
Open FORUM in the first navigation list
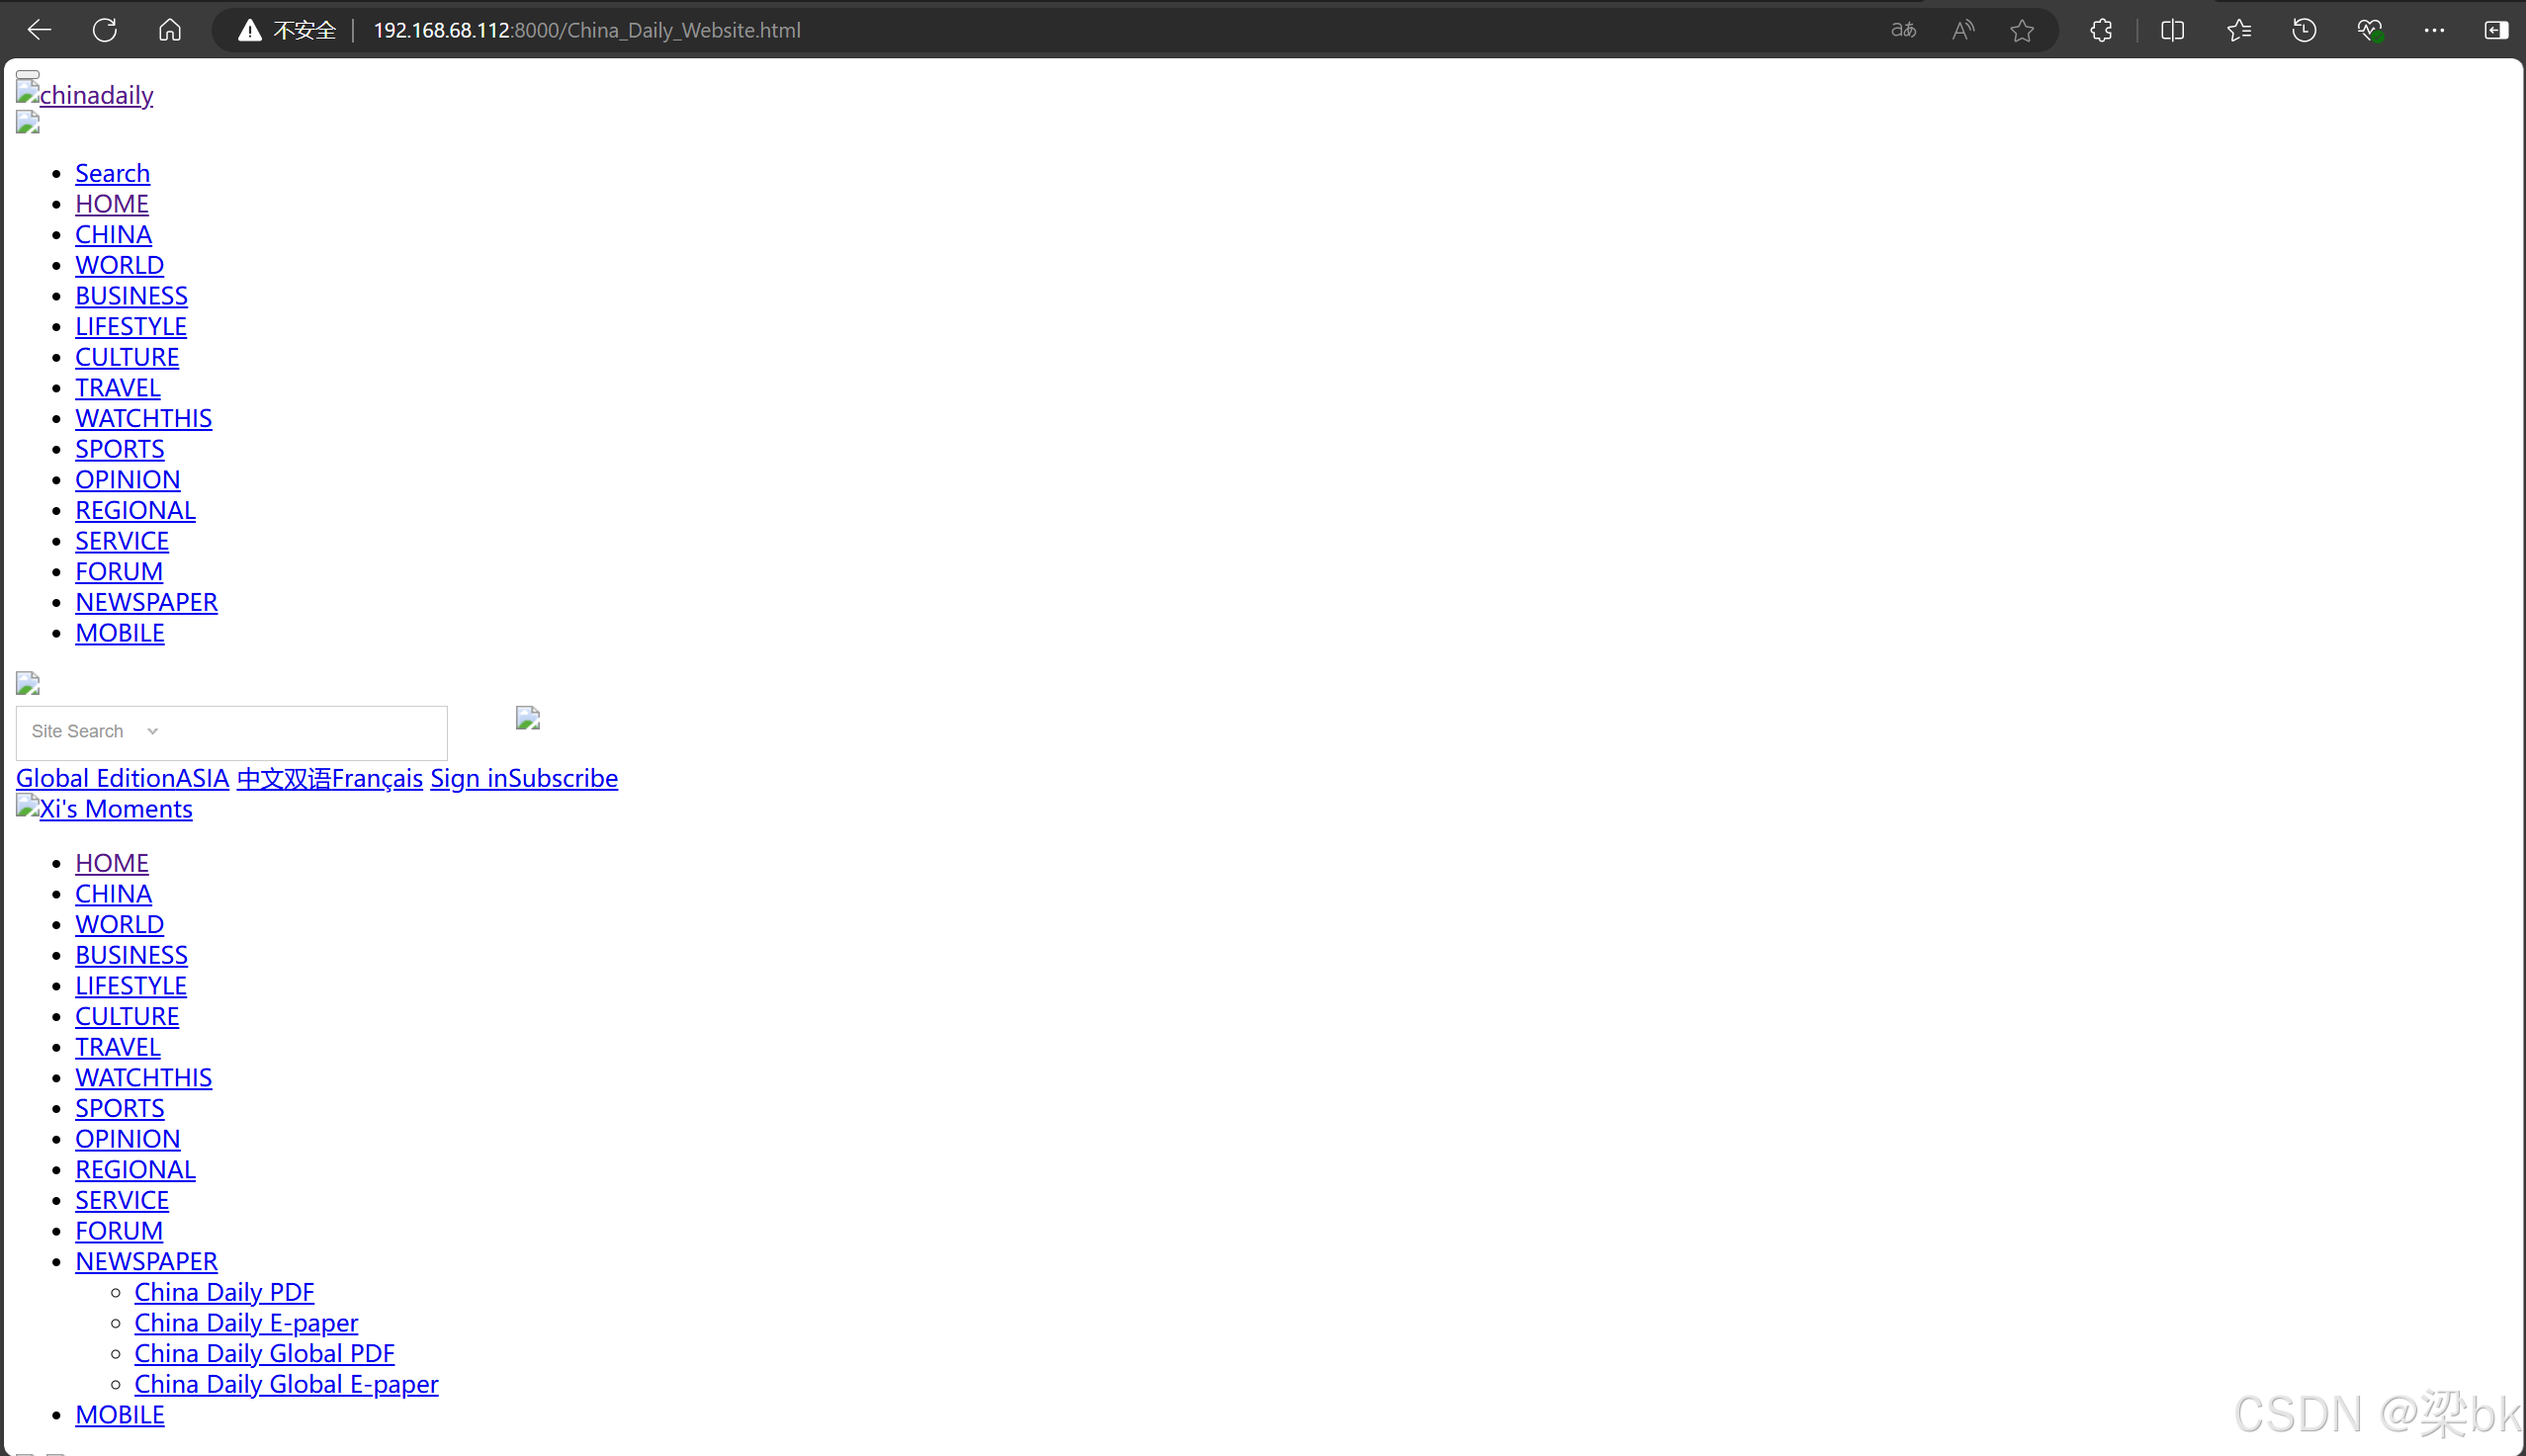[x=118, y=572]
